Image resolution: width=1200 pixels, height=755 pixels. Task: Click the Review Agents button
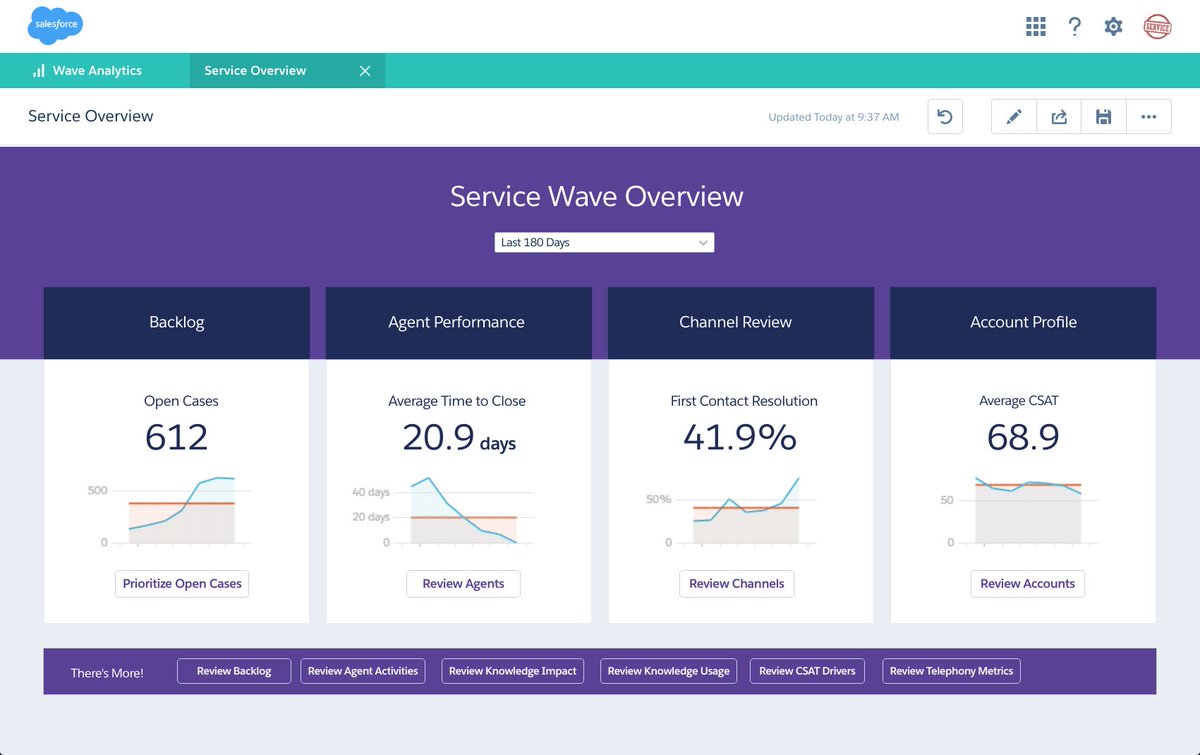(463, 583)
